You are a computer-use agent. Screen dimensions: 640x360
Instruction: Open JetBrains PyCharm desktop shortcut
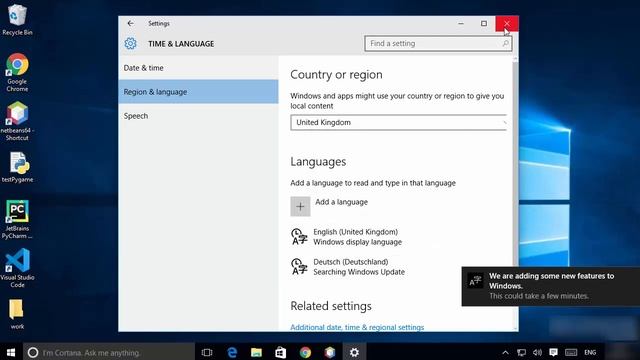click(17, 219)
